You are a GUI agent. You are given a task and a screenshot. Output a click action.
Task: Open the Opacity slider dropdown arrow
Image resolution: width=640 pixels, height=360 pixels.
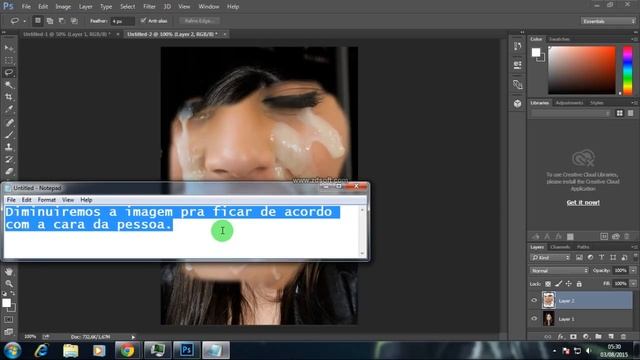[x=633, y=270]
